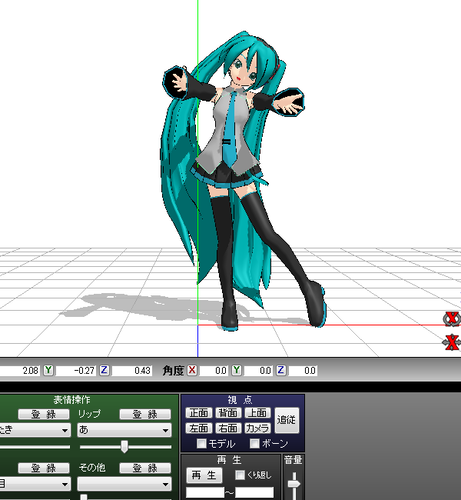This screenshot has width=461, height=500.
Task: Click the 再生 play button
Action: tap(204, 475)
